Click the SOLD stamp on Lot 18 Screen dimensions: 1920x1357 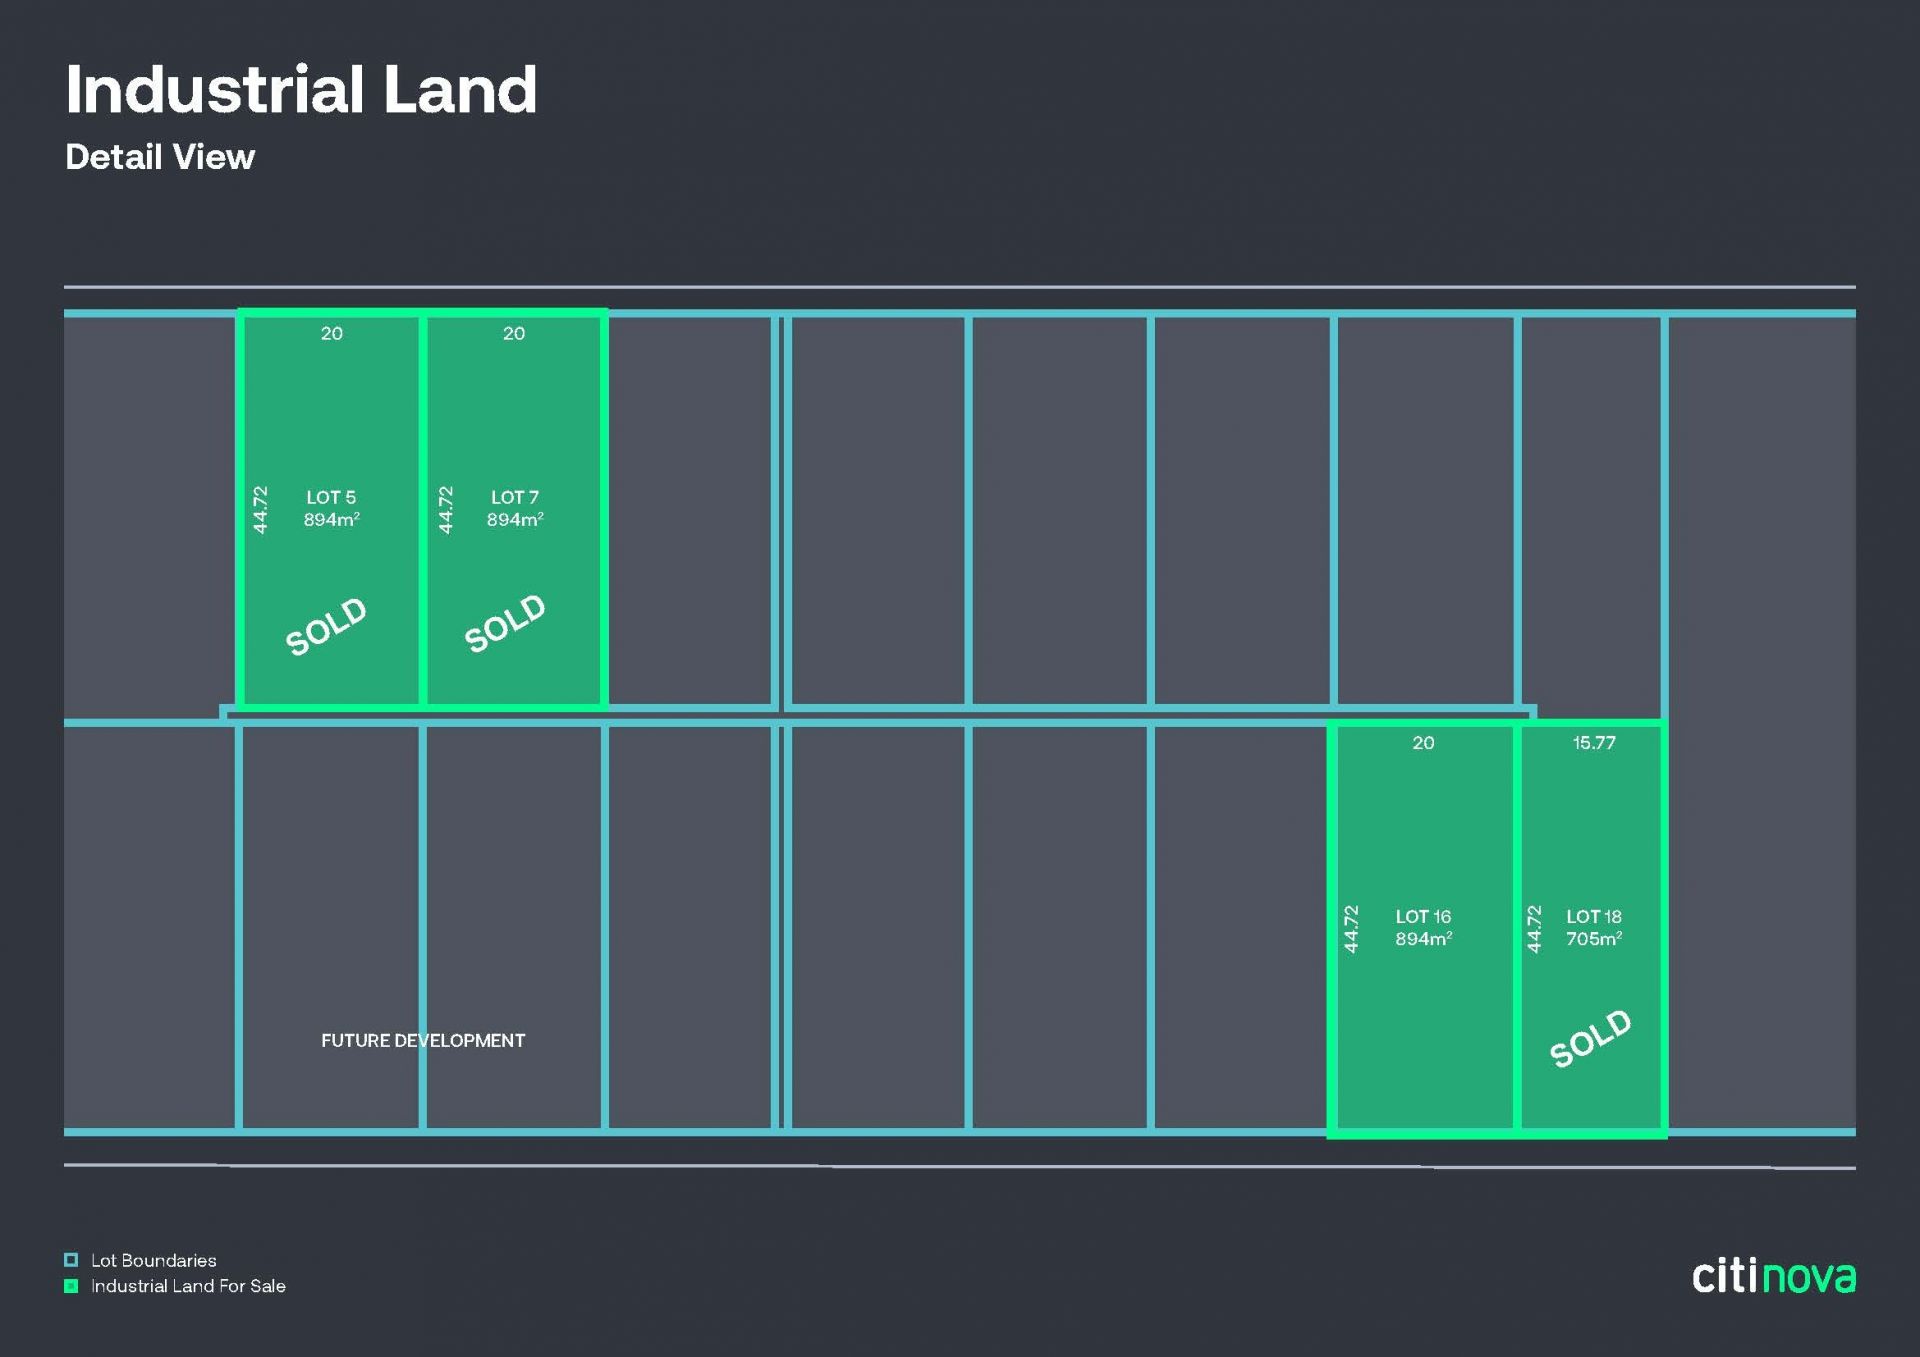click(x=1590, y=1038)
